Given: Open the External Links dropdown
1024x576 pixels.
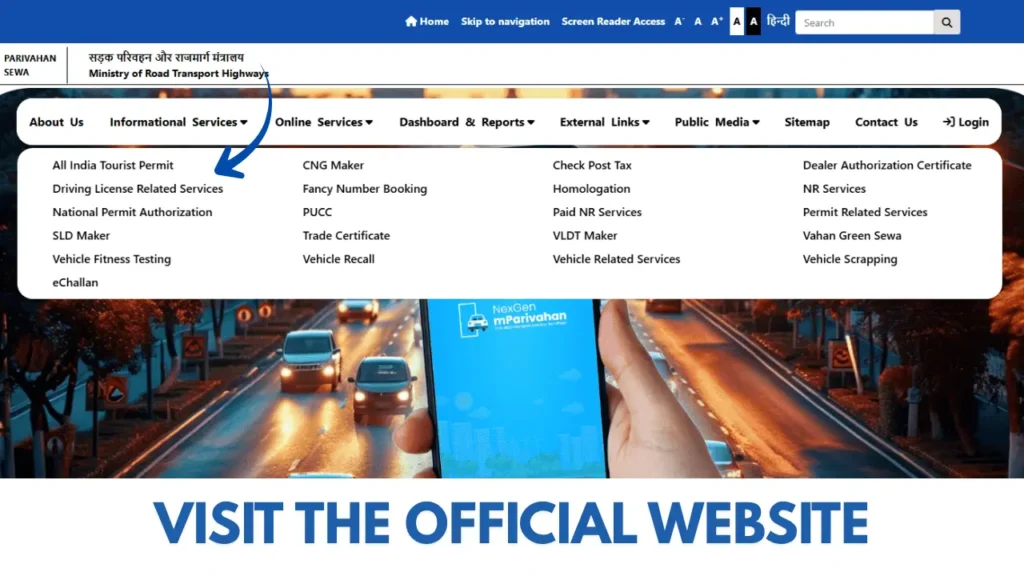Looking at the screenshot, I should point(604,121).
